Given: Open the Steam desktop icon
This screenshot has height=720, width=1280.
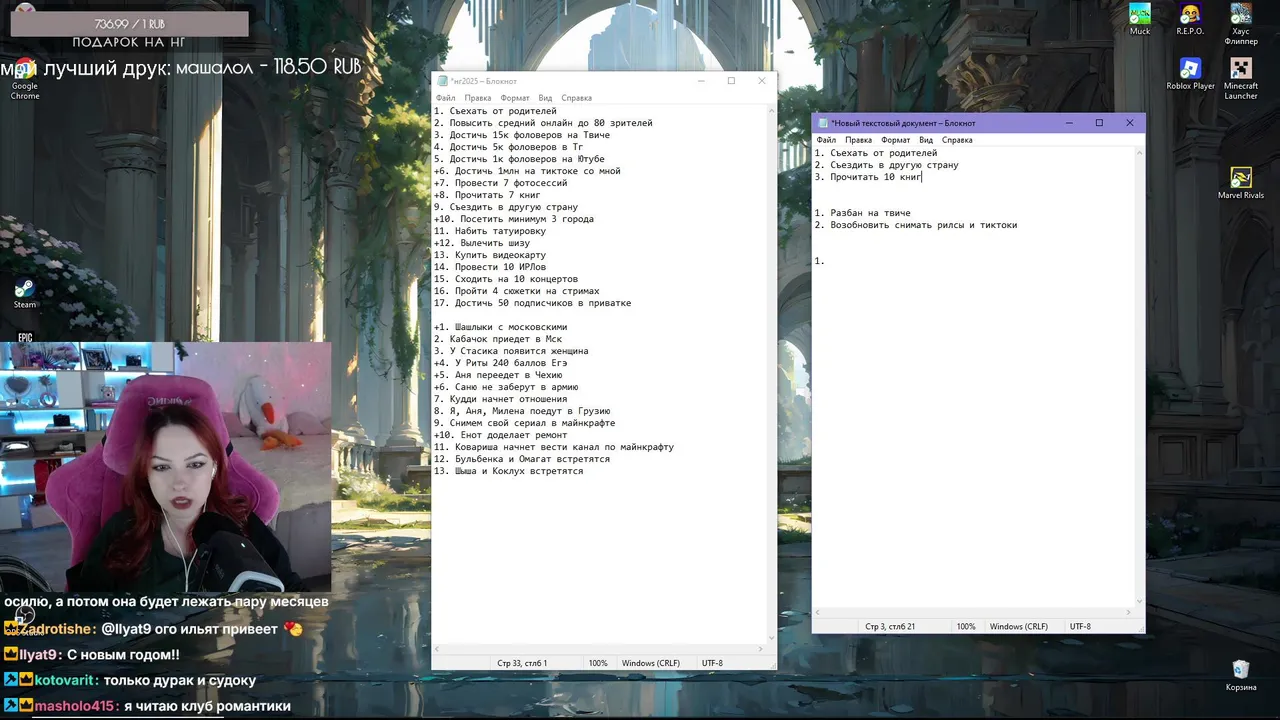Looking at the screenshot, I should click(25, 294).
